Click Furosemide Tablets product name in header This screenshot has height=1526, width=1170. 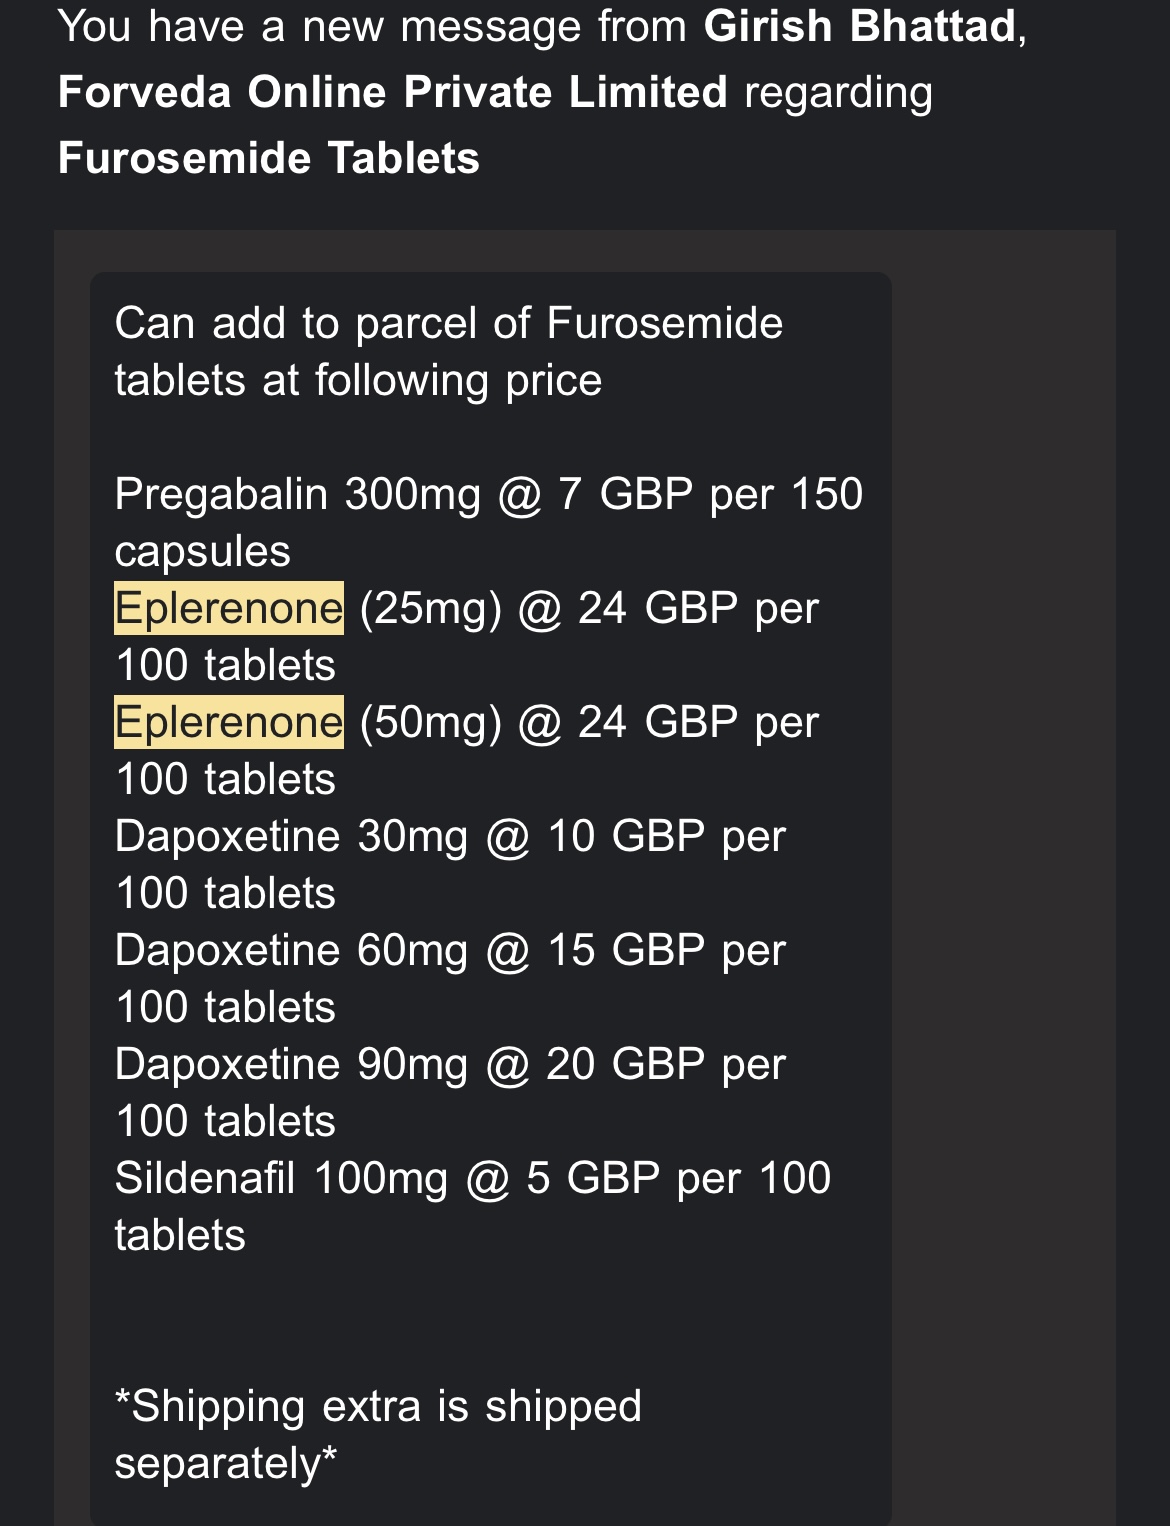pyautogui.click(x=269, y=158)
